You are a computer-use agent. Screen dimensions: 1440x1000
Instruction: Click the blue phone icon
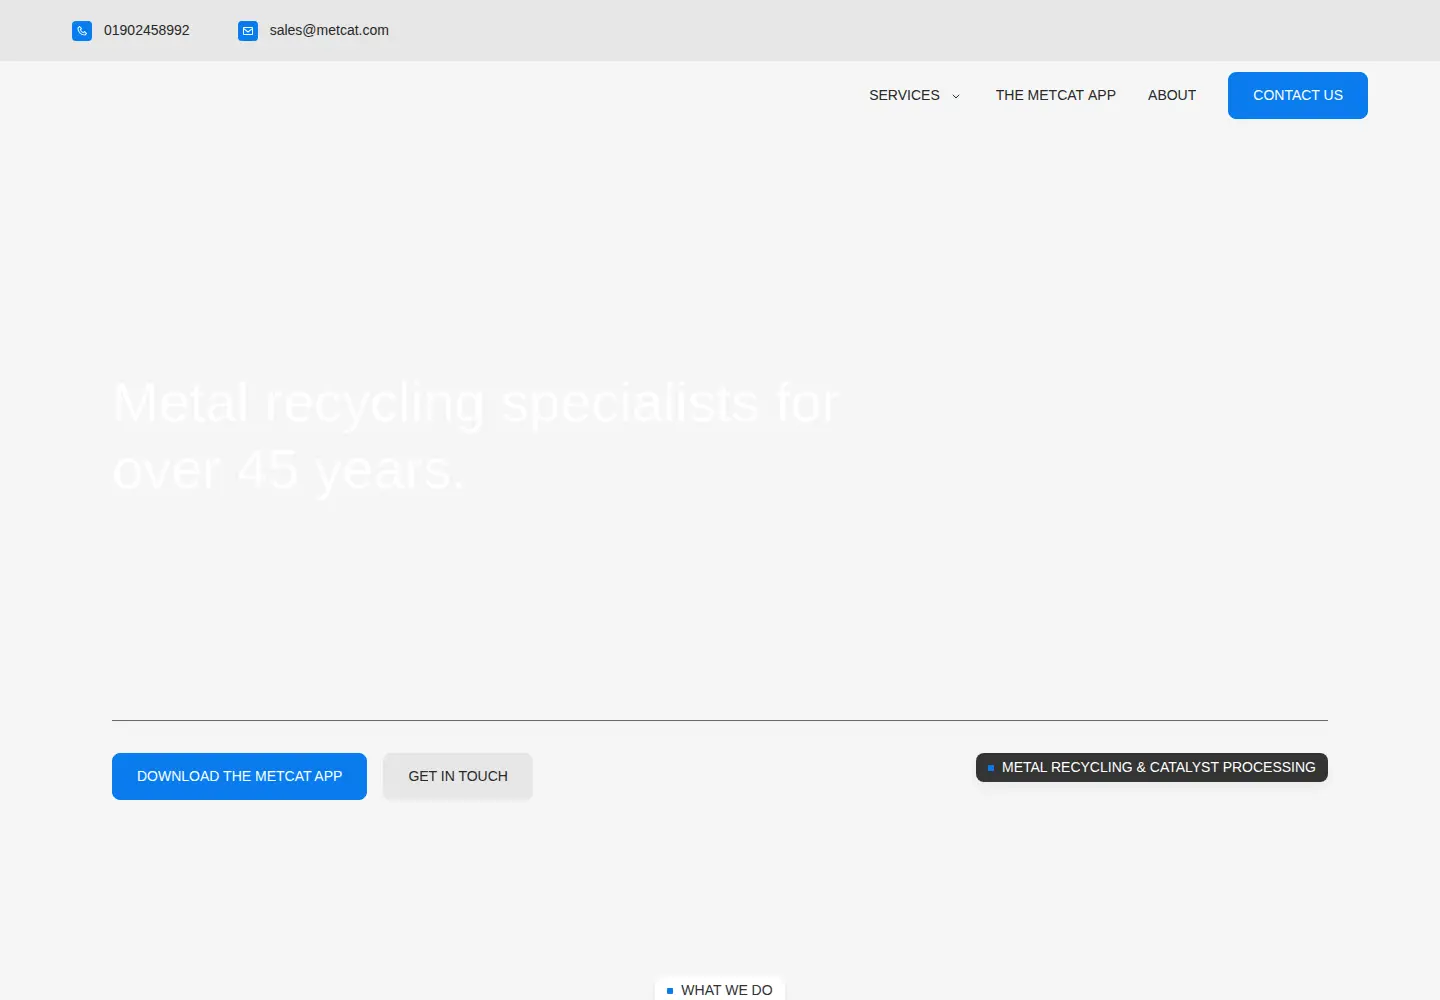pos(82,31)
